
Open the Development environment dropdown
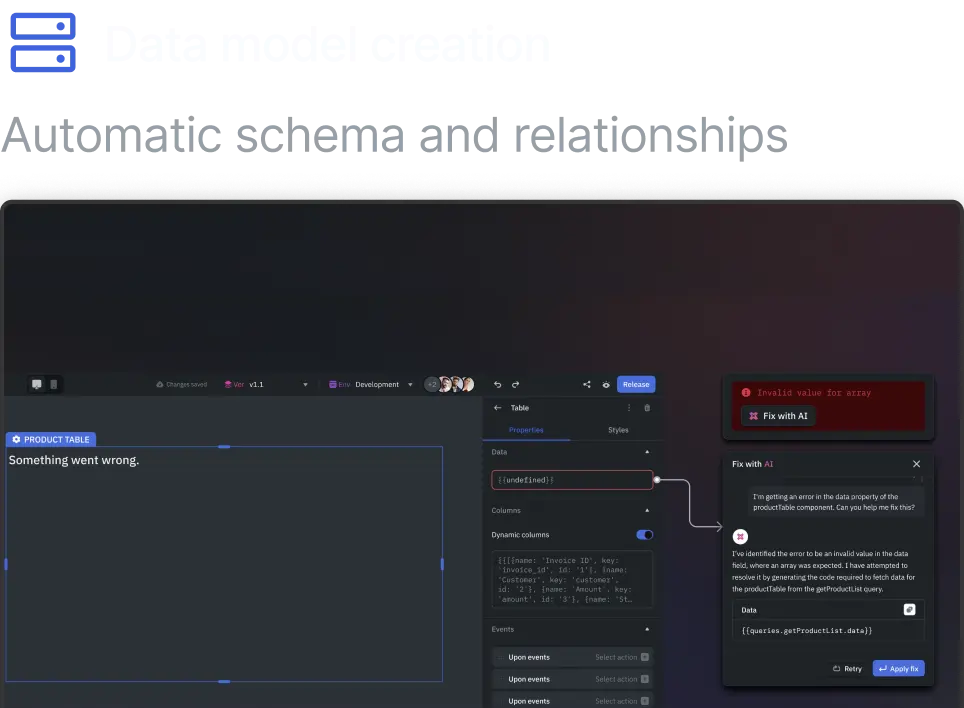tap(410, 384)
